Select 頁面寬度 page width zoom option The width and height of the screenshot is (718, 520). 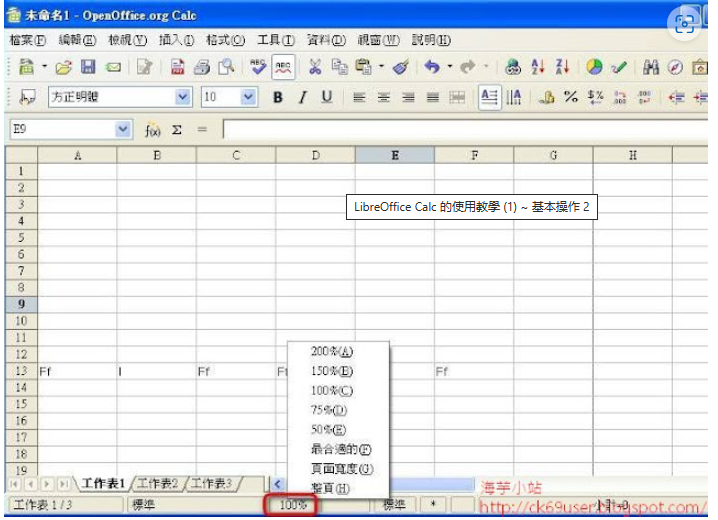click(x=342, y=469)
